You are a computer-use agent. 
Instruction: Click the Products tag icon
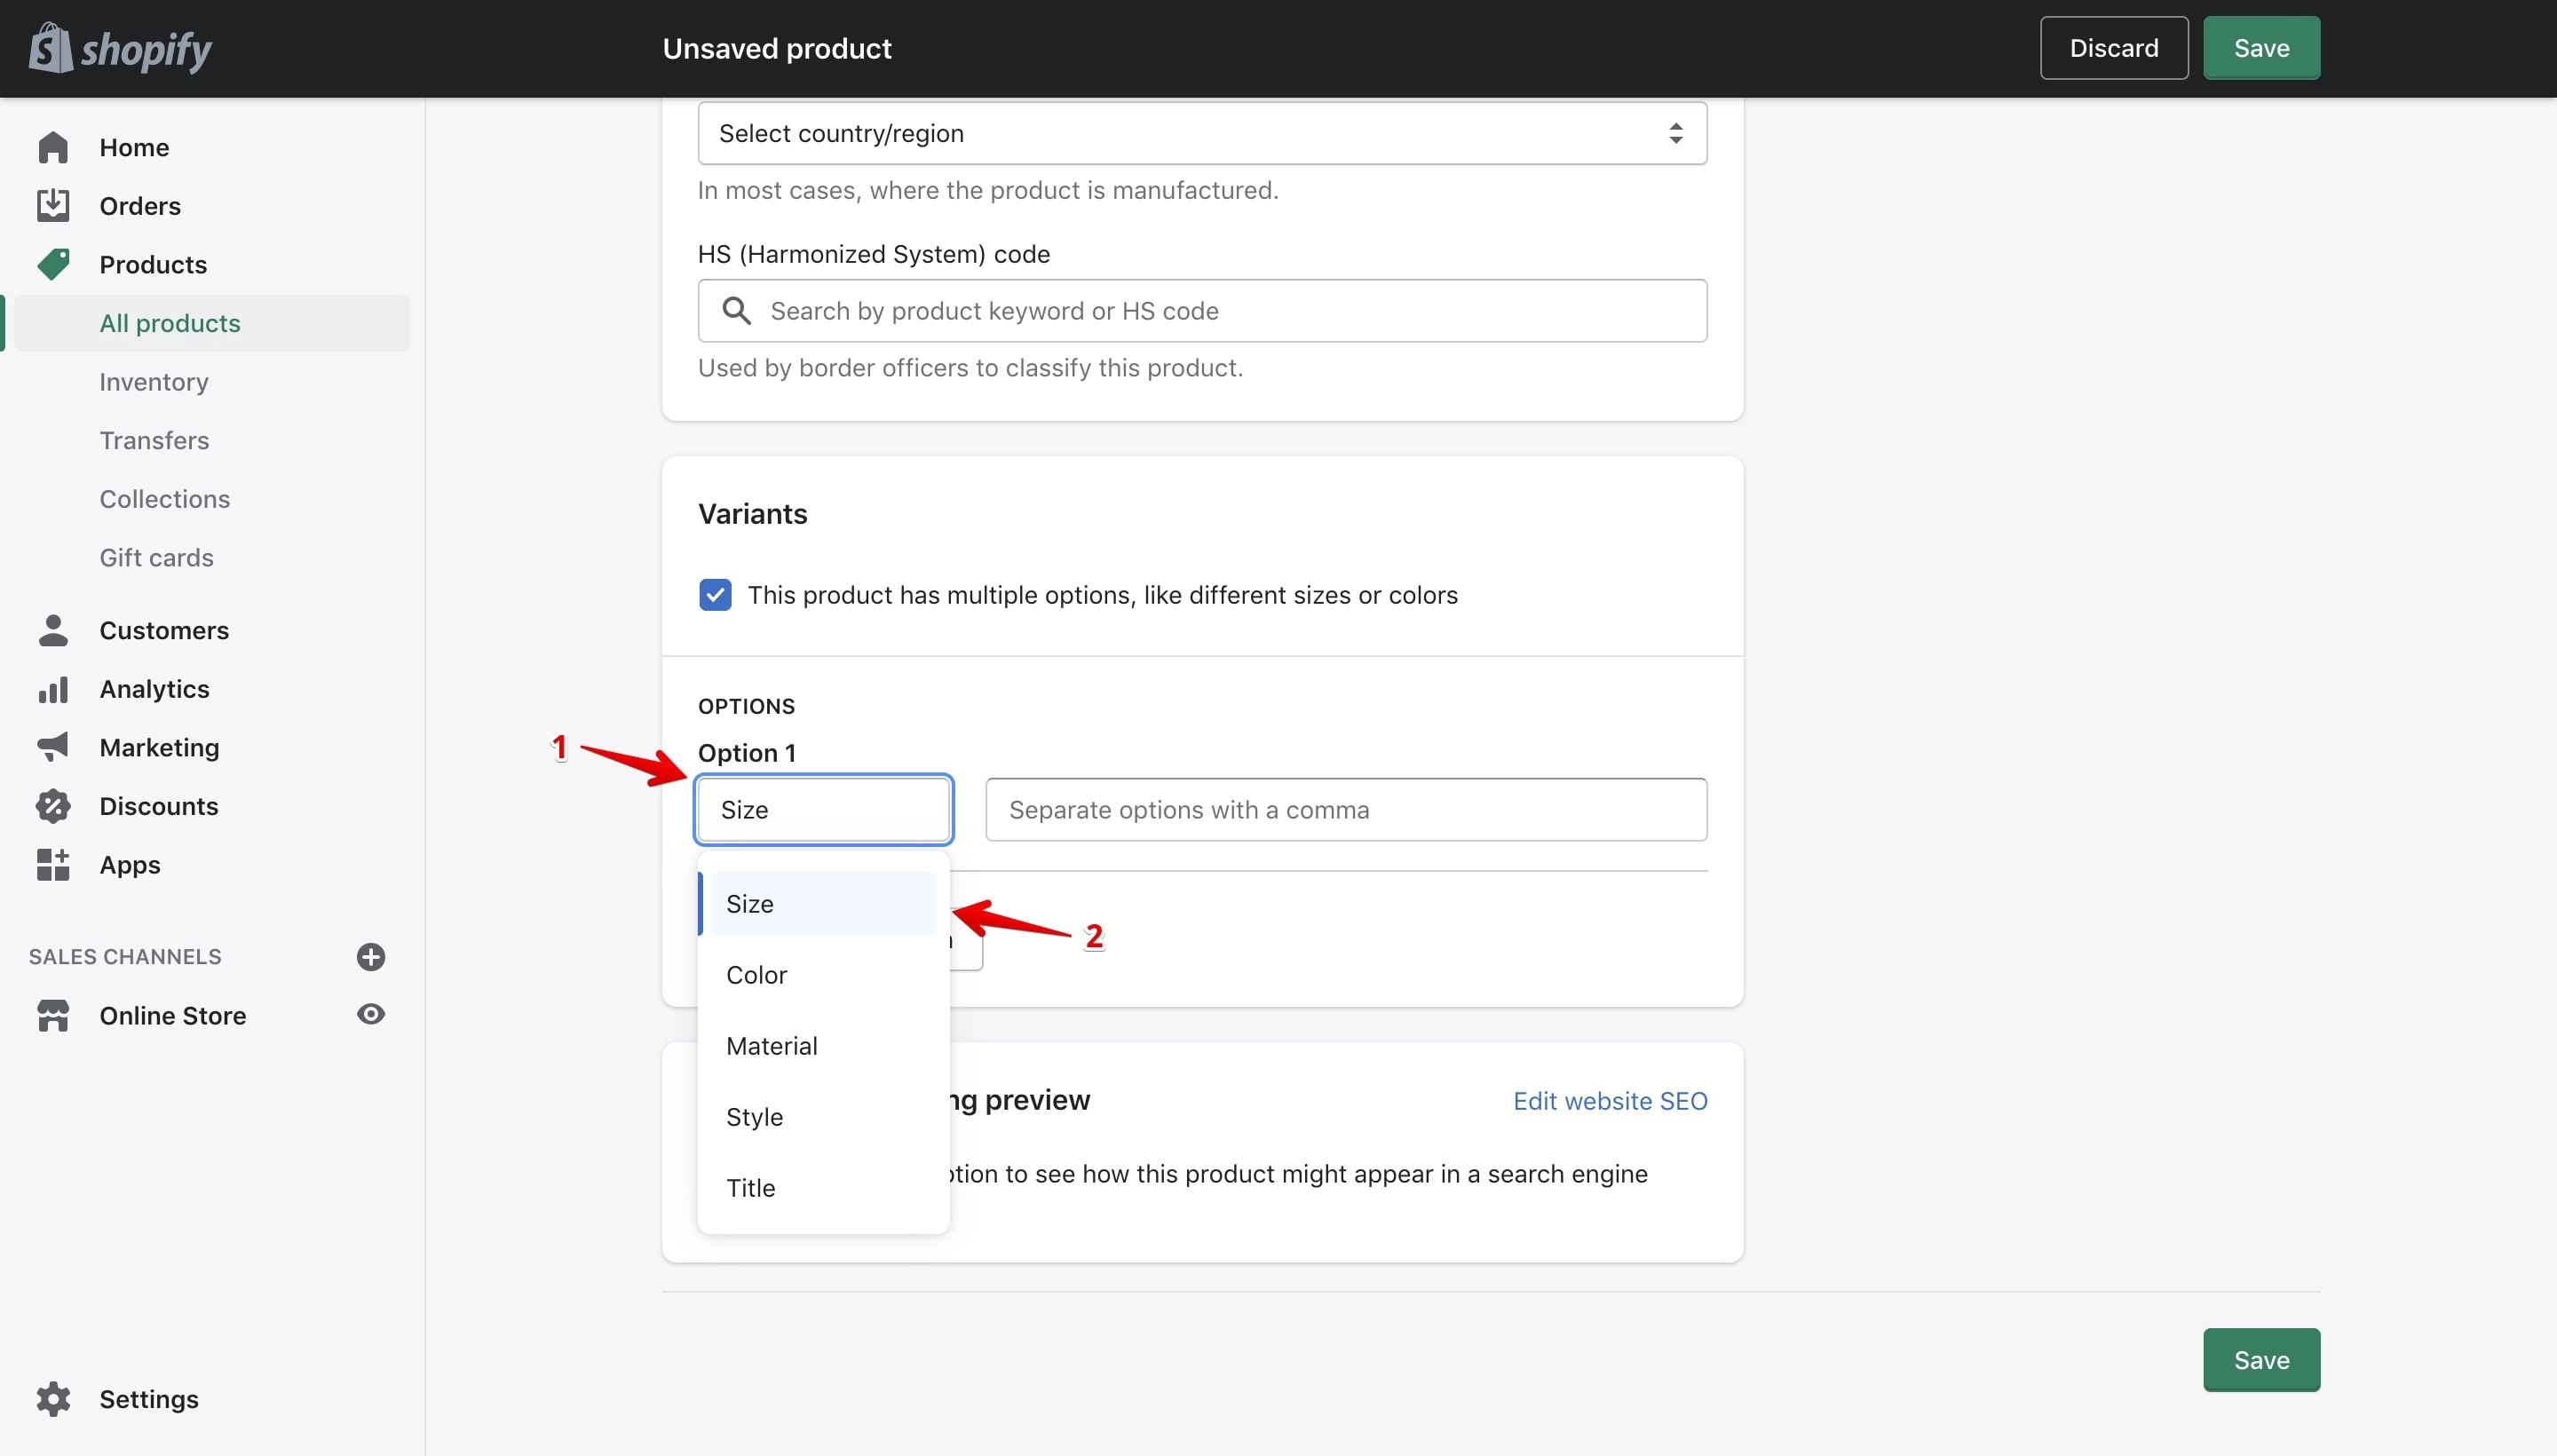coord(53,264)
